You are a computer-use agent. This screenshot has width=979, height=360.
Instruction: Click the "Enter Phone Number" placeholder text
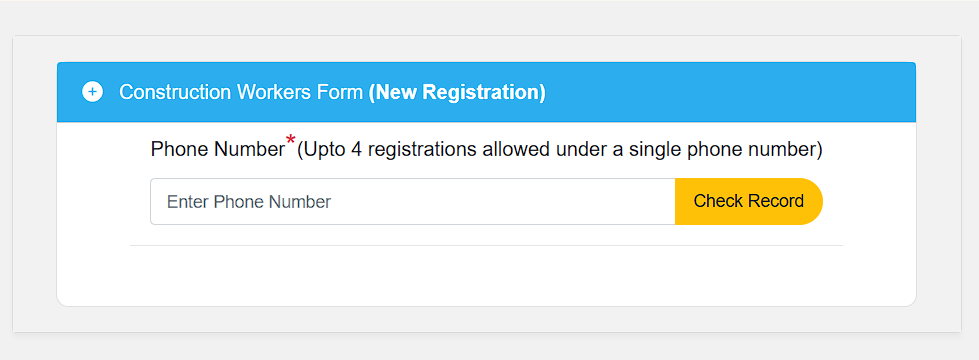click(249, 202)
